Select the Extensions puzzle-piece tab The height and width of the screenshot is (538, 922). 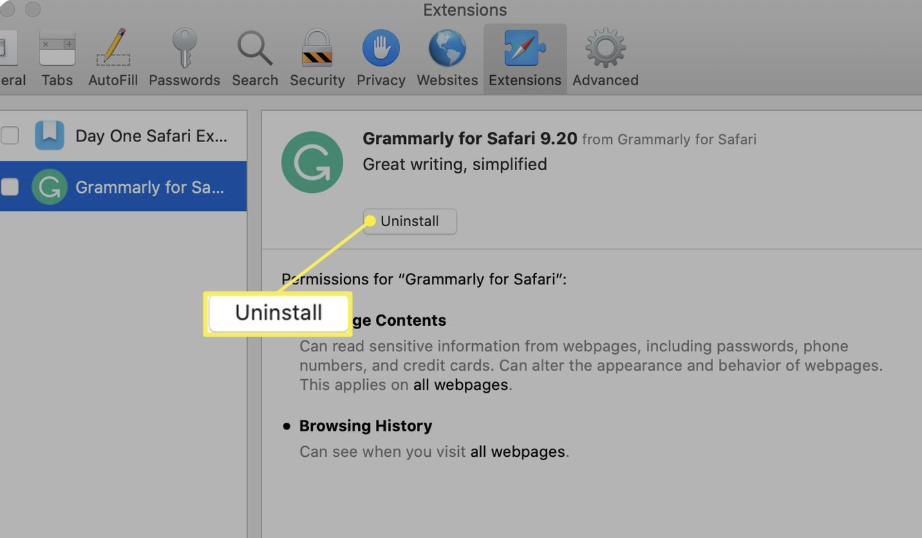(525, 59)
